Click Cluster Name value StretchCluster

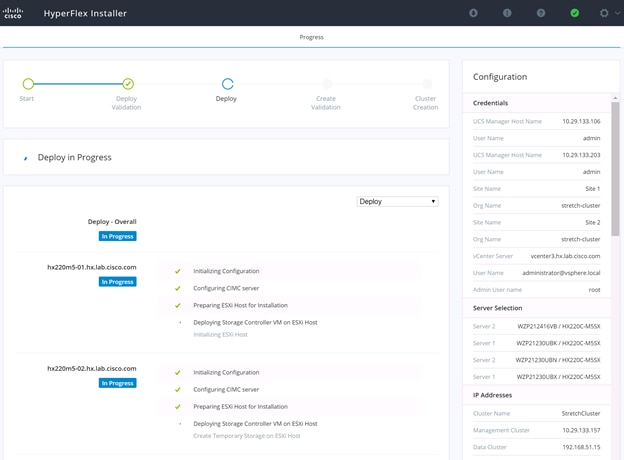(581, 413)
